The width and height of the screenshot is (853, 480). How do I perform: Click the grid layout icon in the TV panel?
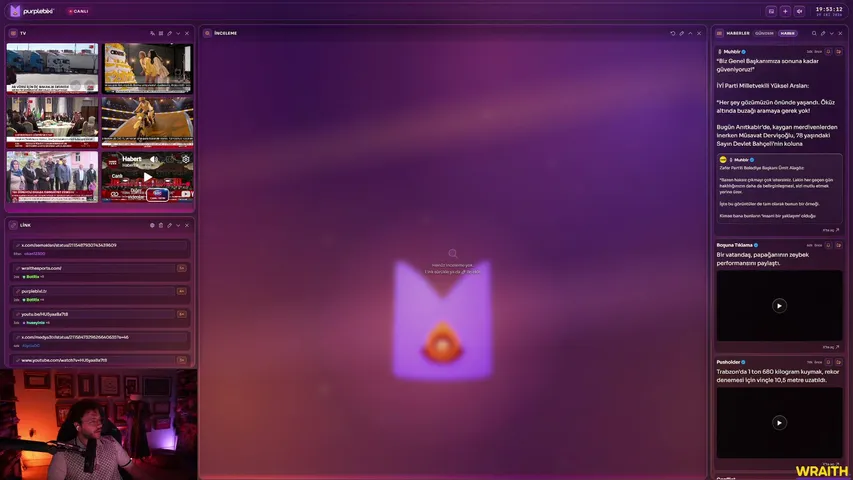tap(161, 33)
